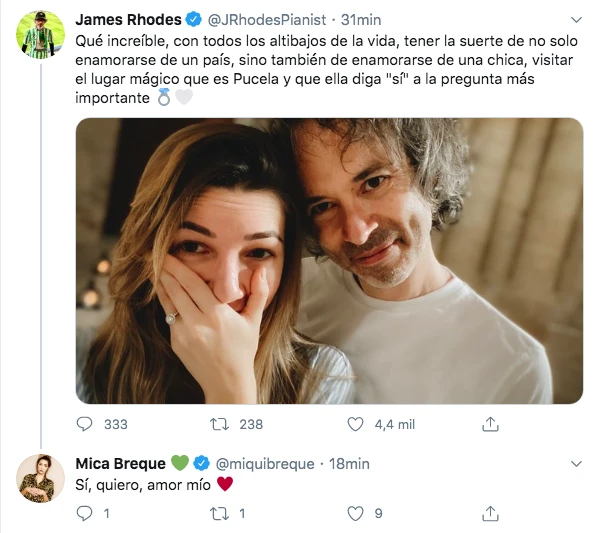The height and width of the screenshot is (533, 599).
Task: Open the 18min timestamp permalink
Action: pyautogui.click(x=349, y=464)
